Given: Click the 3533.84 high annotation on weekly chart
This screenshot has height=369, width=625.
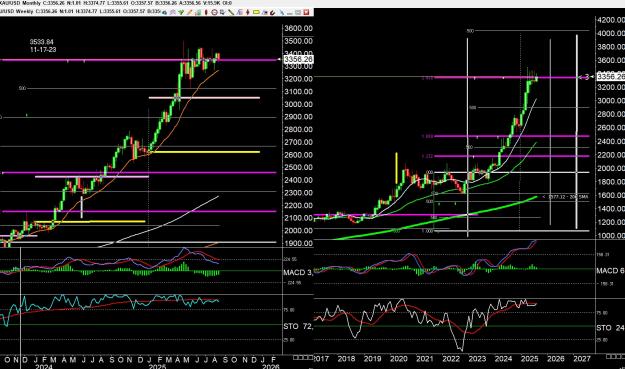Looking at the screenshot, I should pyautogui.click(x=41, y=42).
